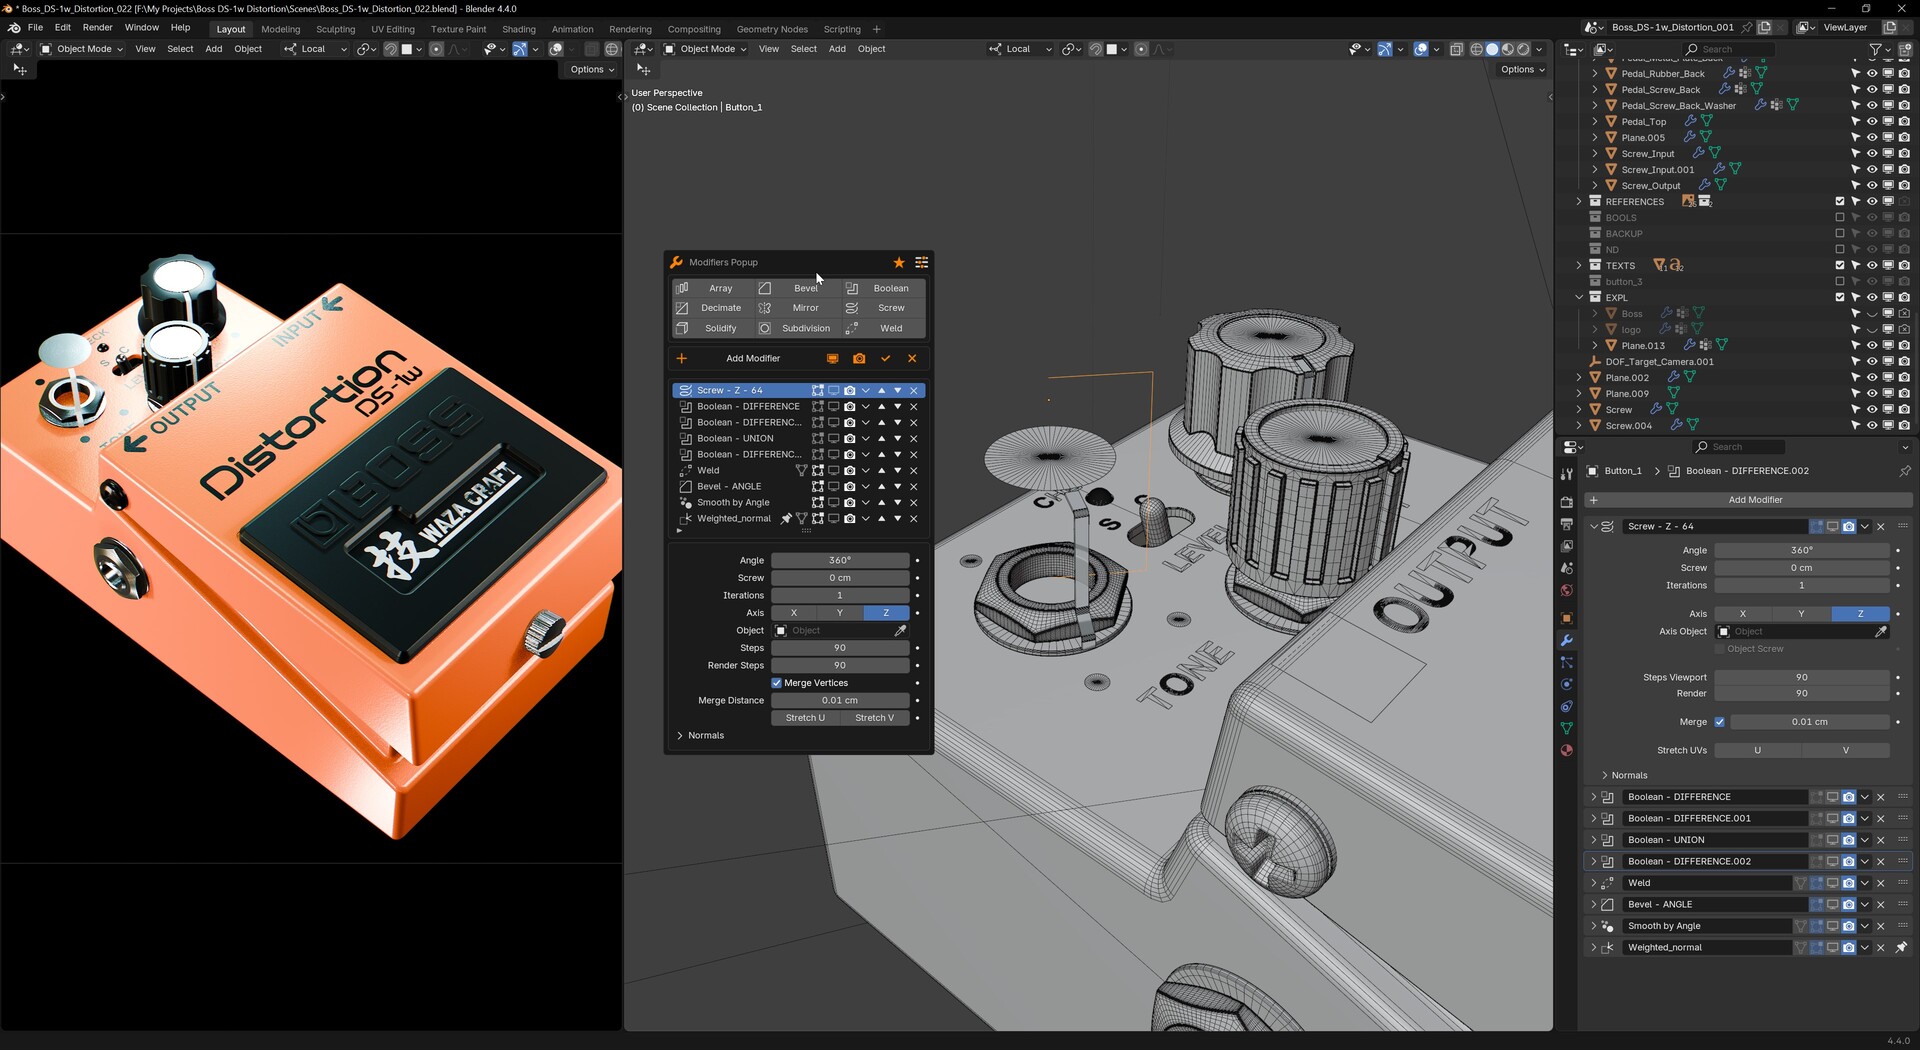Toggle X-ray in right viewport header
Image resolution: width=1920 pixels, height=1050 pixels.
coord(1457,49)
